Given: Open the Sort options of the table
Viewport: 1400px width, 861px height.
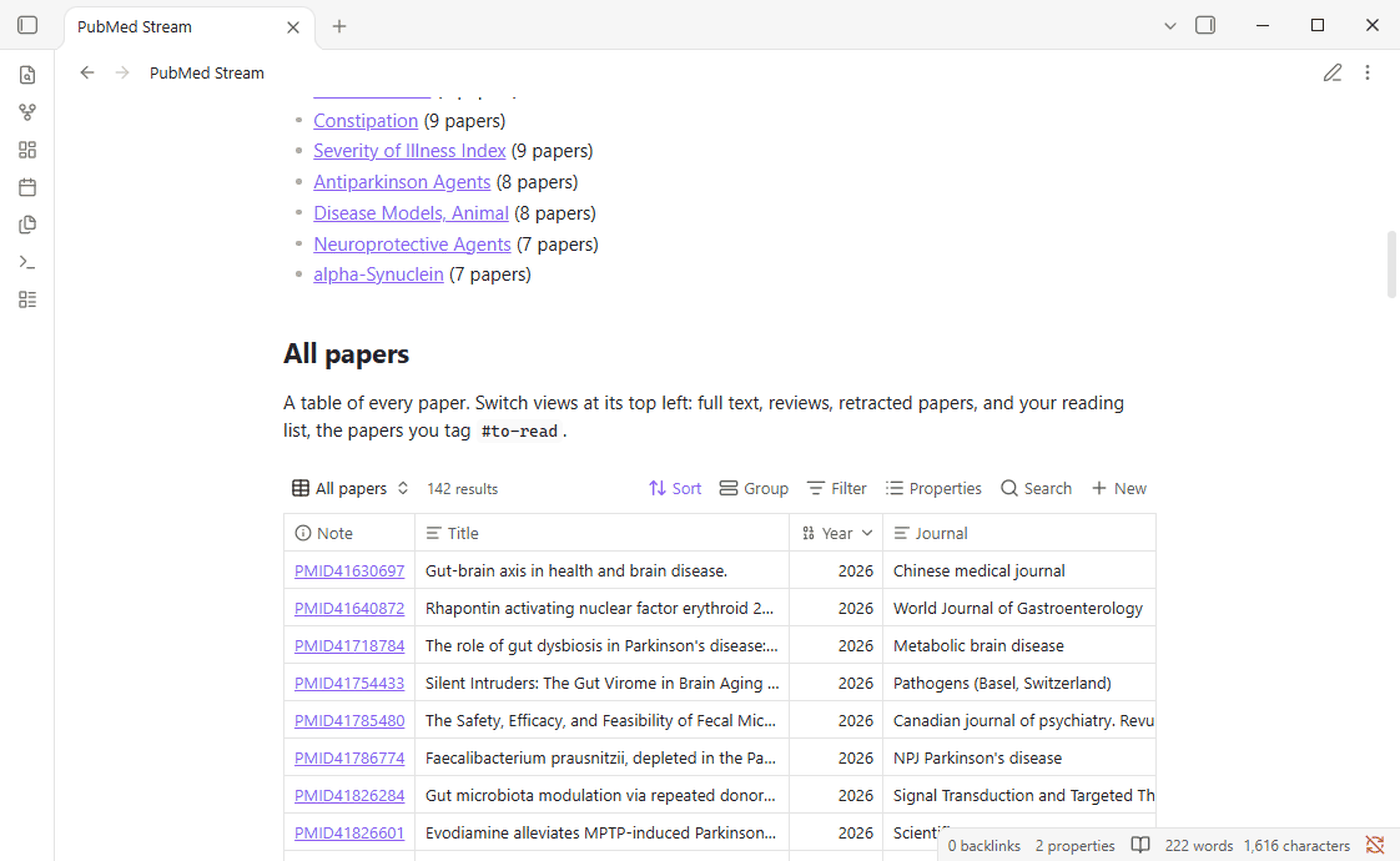Looking at the screenshot, I should [x=675, y=489].
